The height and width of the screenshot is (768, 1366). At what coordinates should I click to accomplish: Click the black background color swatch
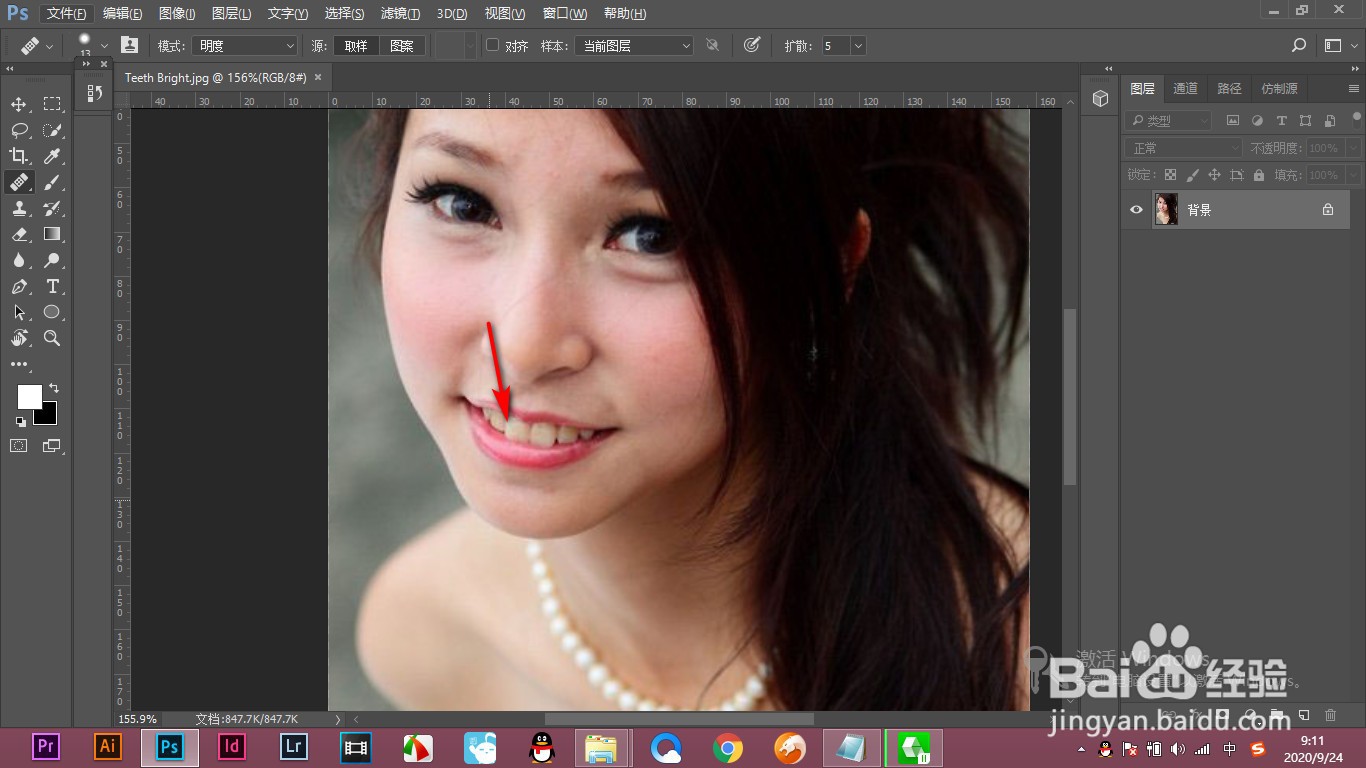pyautogui.click(x=49, y=416)
